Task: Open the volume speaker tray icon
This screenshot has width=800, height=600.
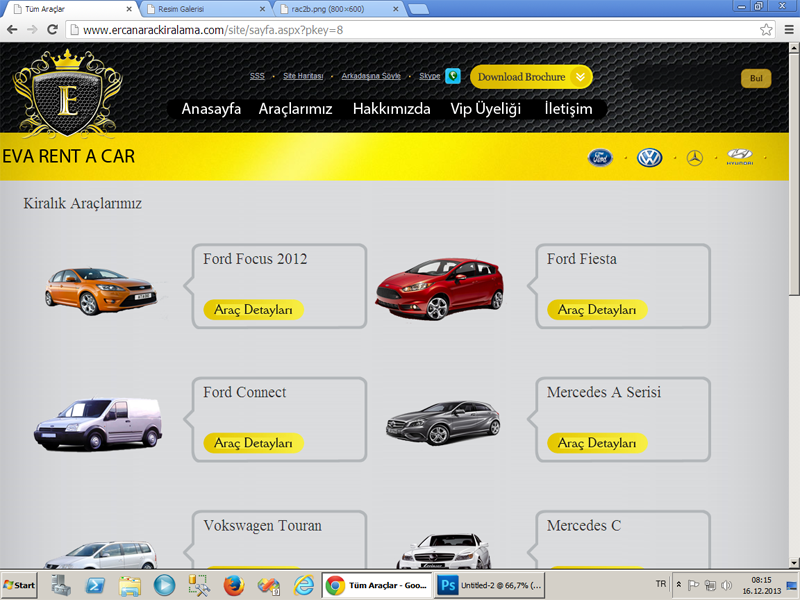Action: point(727,585)
